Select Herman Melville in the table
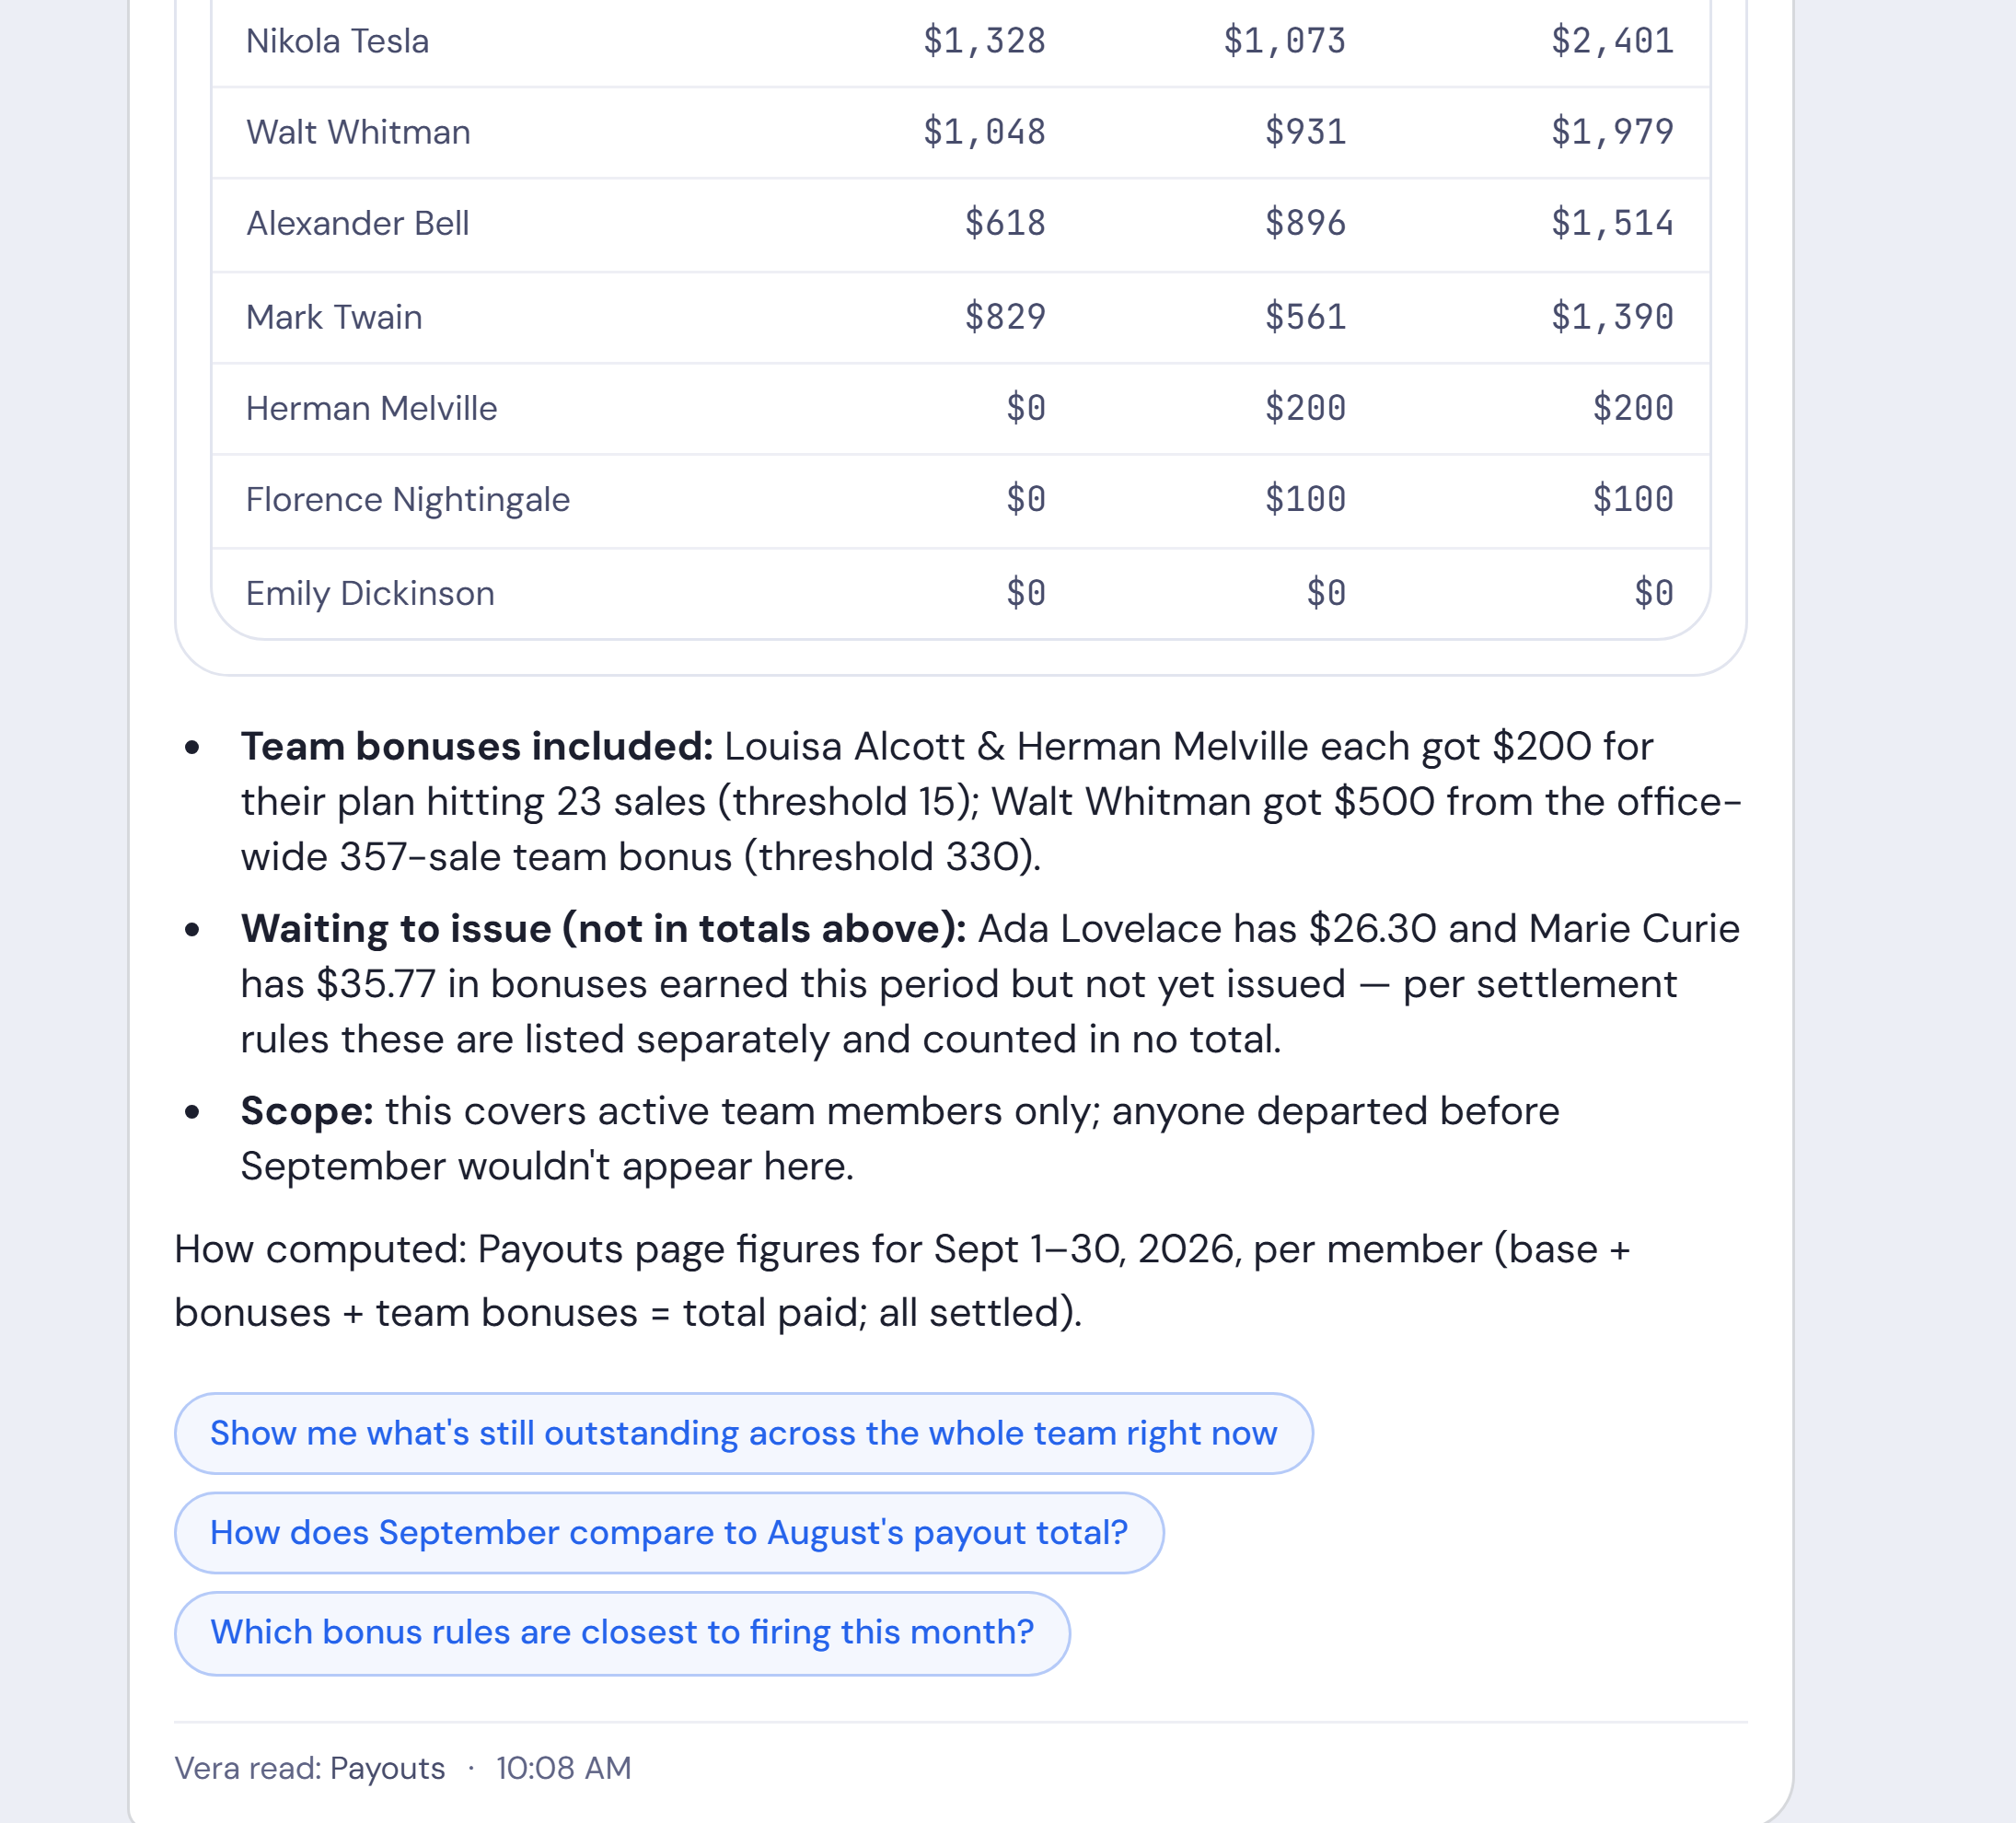Viewport: 2016px width, 1823px height. [371, 408]
